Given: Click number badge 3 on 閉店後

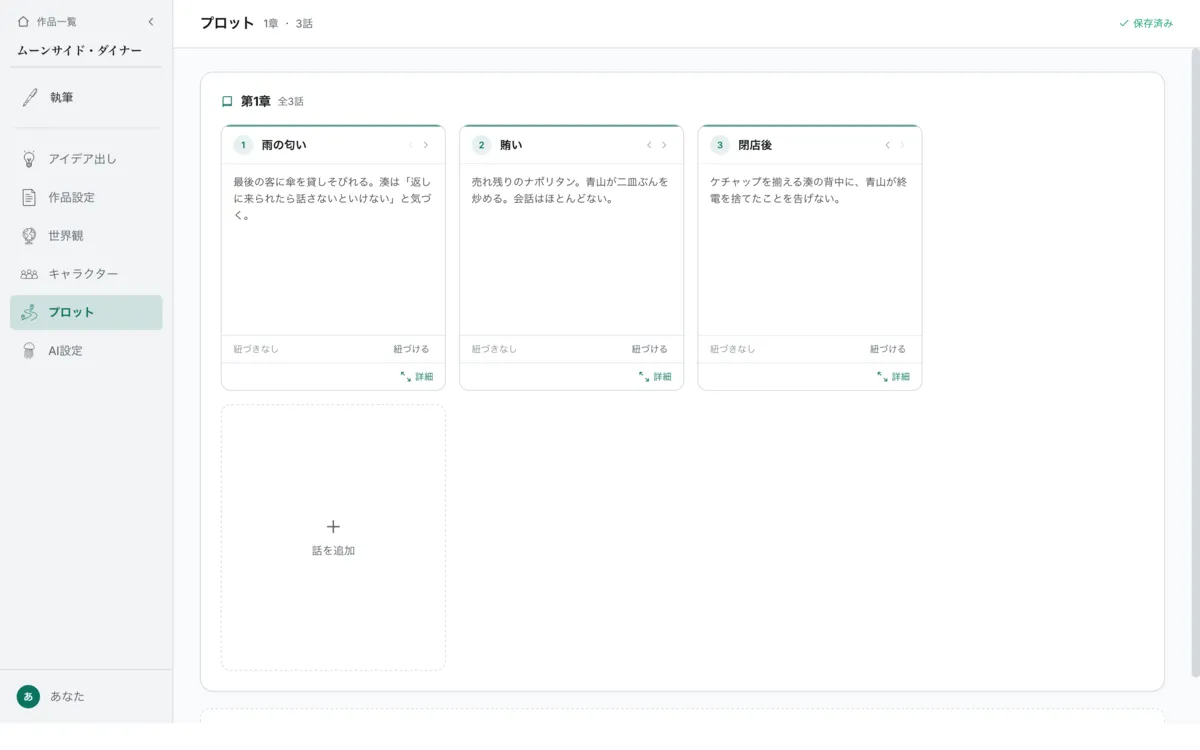Looking at the screenshot, I should pyautogui.click(x=719, y=145).
